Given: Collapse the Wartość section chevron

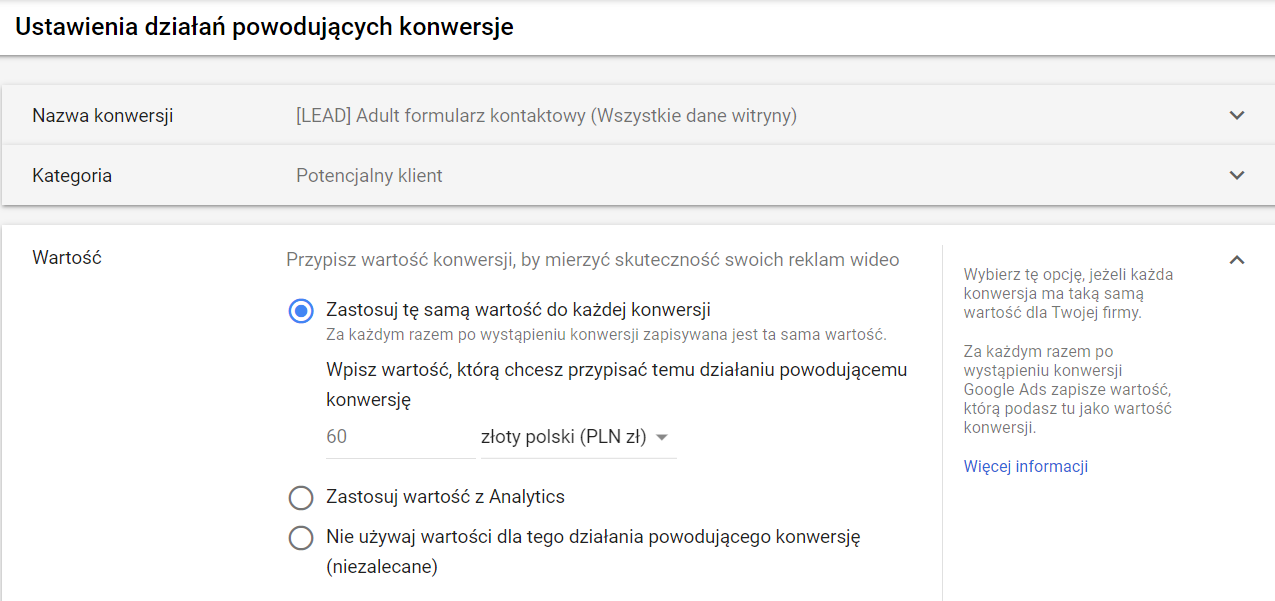Looking at the screenshot, I should (1237, 260).
